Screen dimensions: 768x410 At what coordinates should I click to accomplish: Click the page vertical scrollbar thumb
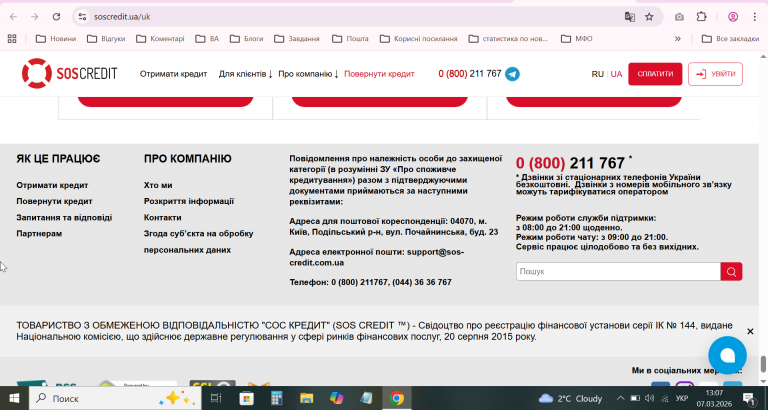[x=763, y=364]
